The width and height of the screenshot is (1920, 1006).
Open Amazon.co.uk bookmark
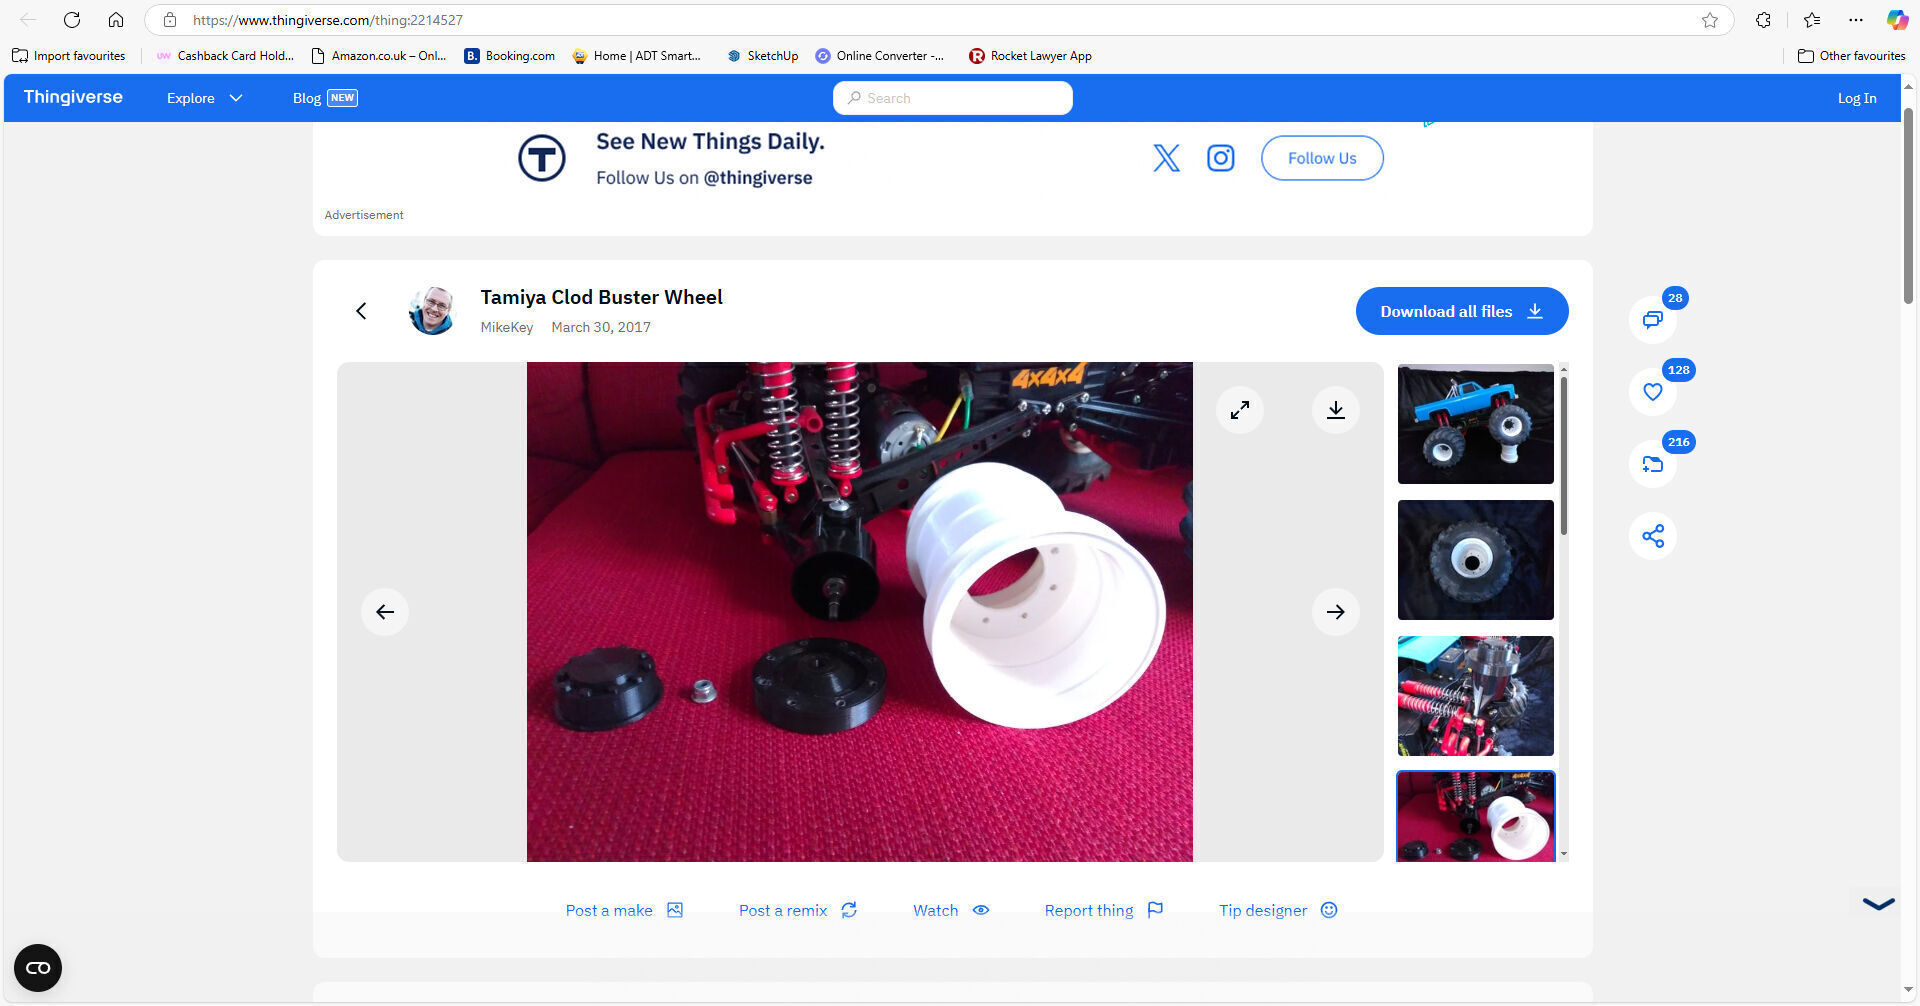coord(379,56)
